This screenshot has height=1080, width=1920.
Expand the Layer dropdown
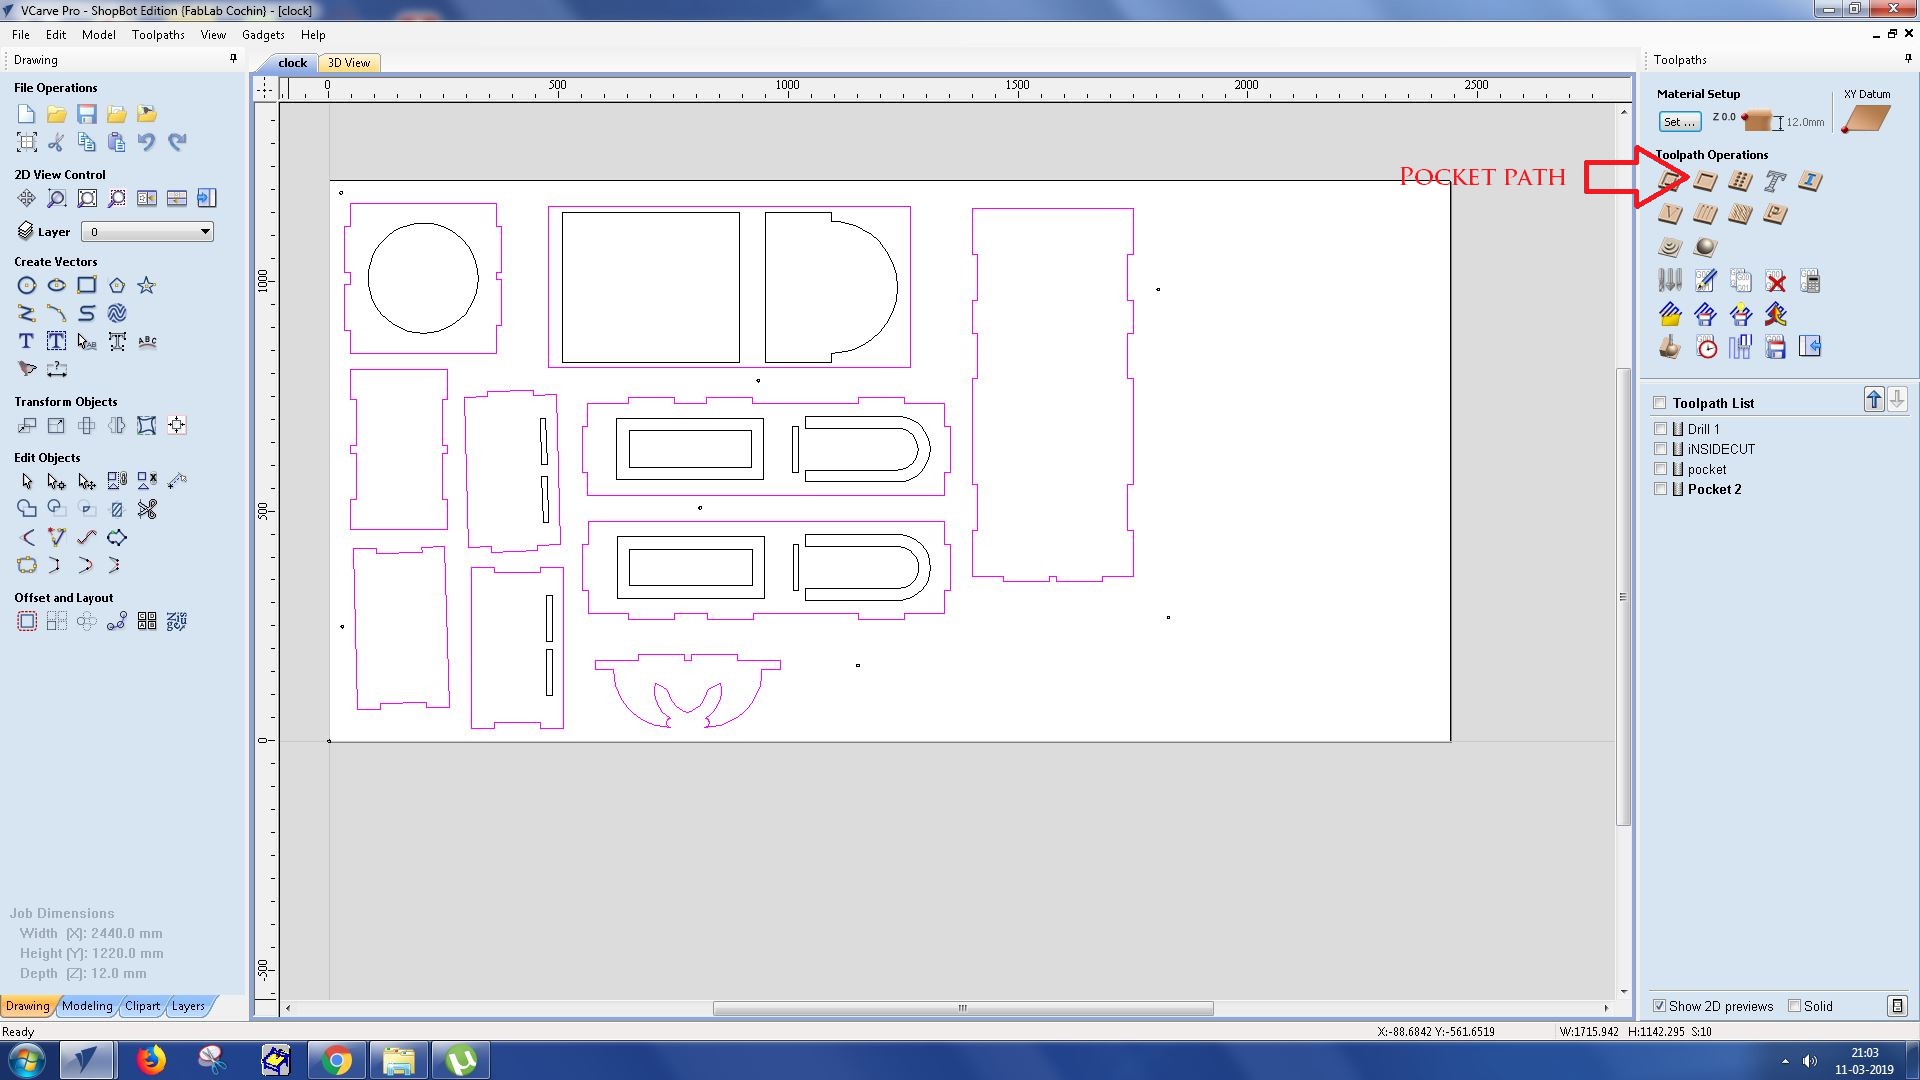tap(205, 232)
